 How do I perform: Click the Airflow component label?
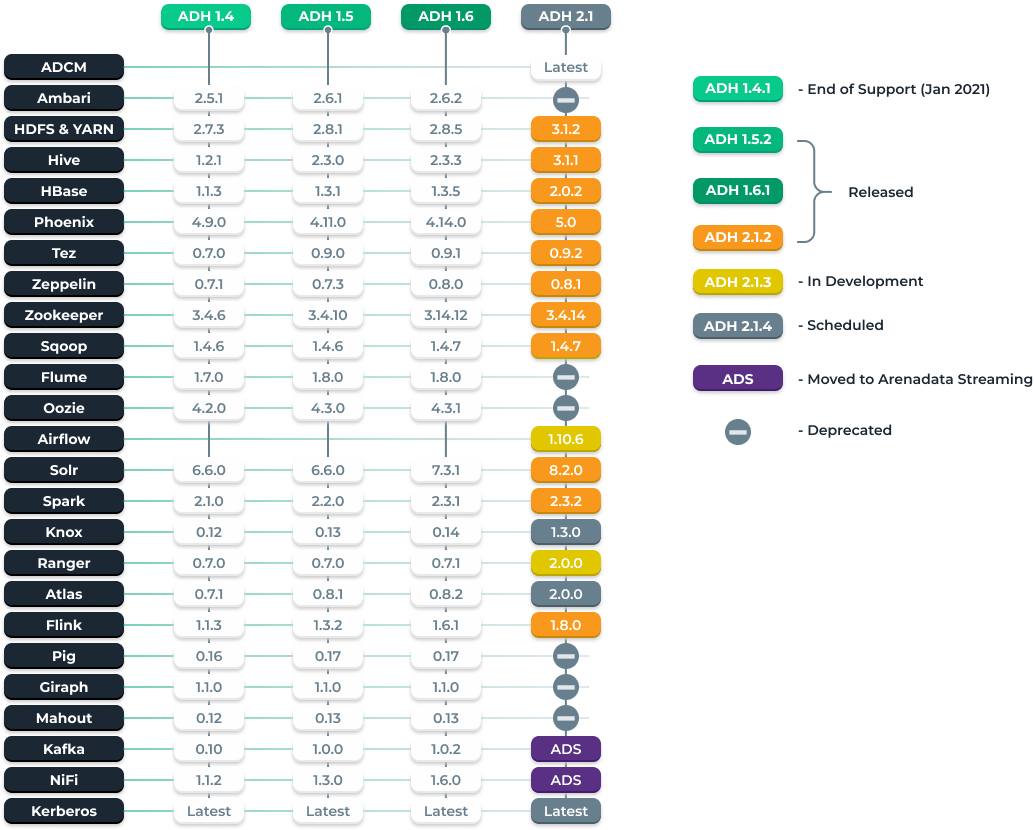64,439
